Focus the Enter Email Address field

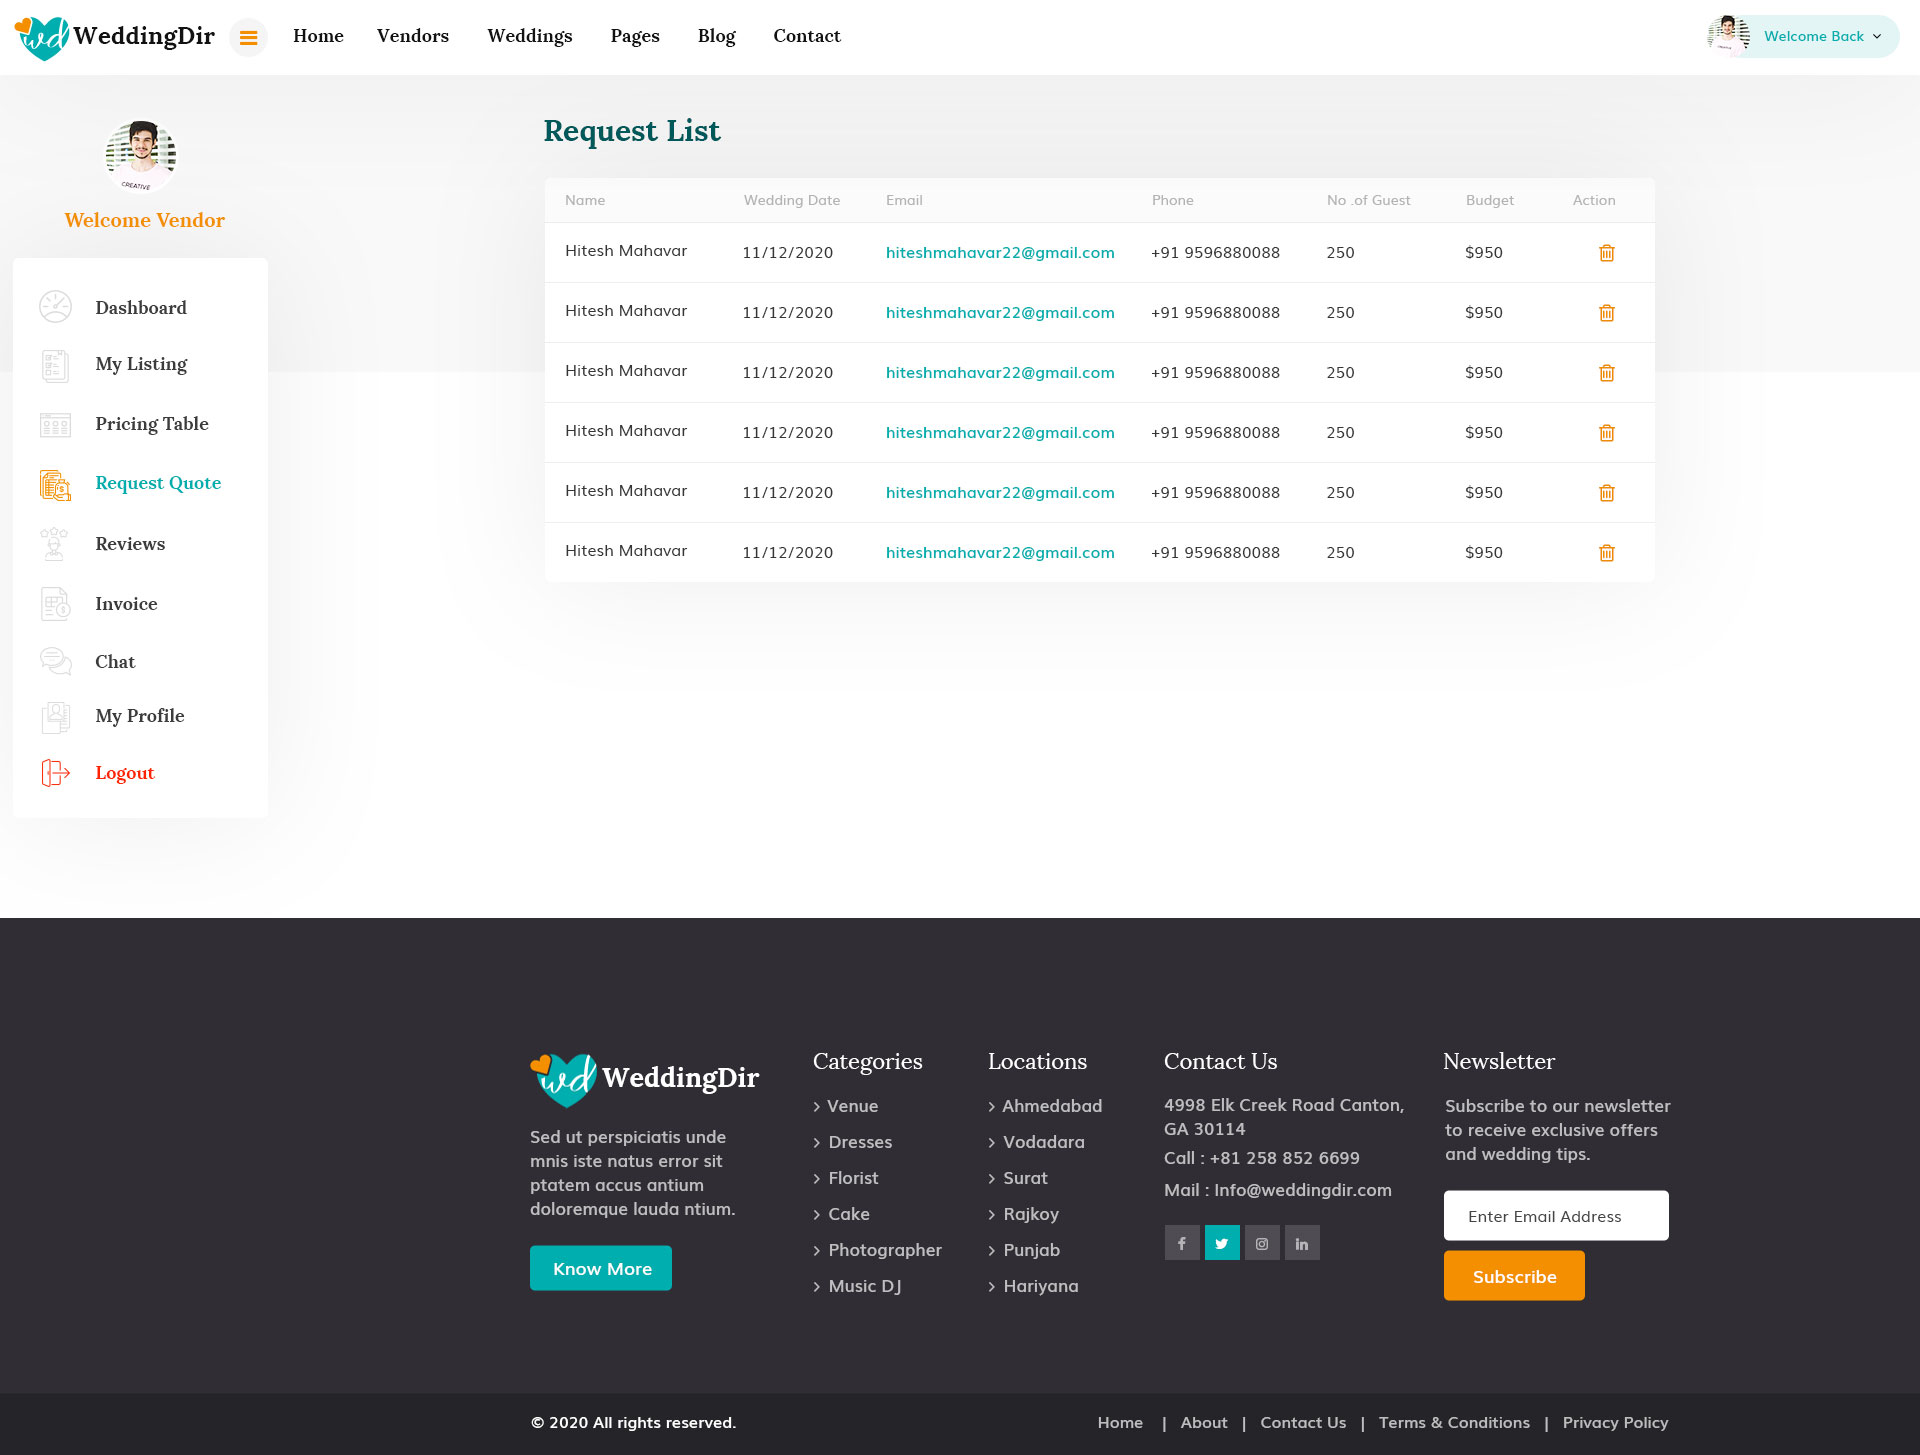pos(1555,1216)
